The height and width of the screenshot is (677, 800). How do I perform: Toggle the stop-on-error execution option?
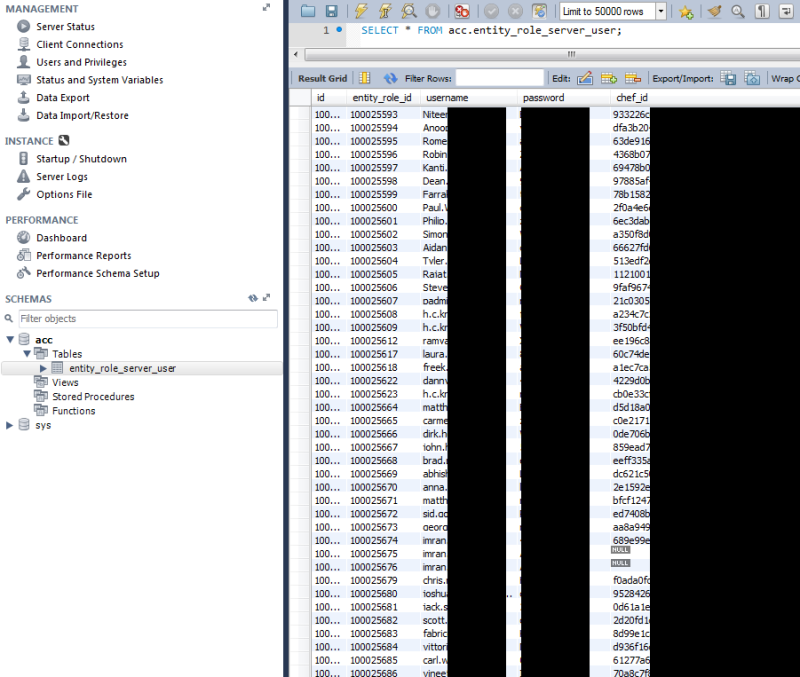[462, 11]
